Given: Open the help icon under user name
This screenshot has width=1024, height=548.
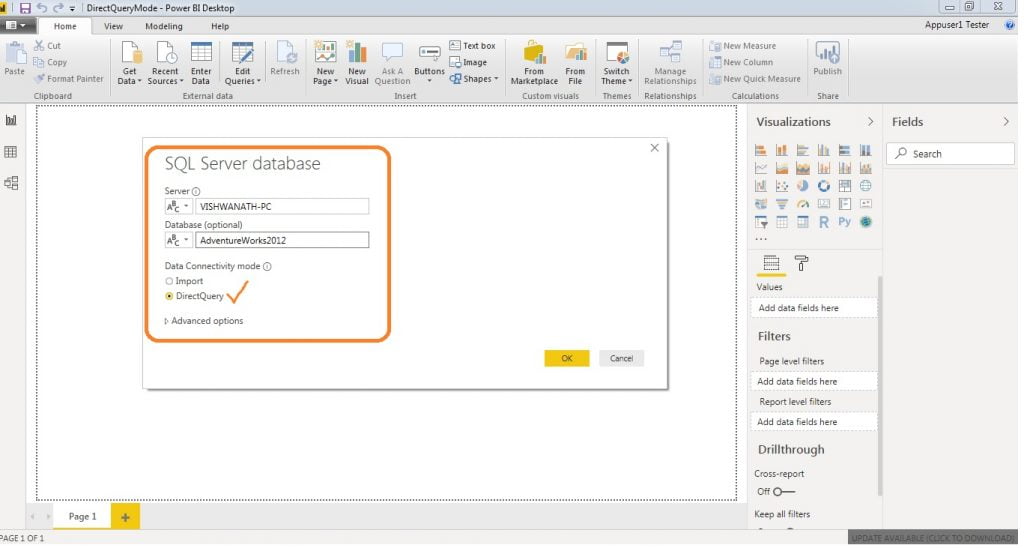Looking at the screenshot, I should click(1010, 25).
